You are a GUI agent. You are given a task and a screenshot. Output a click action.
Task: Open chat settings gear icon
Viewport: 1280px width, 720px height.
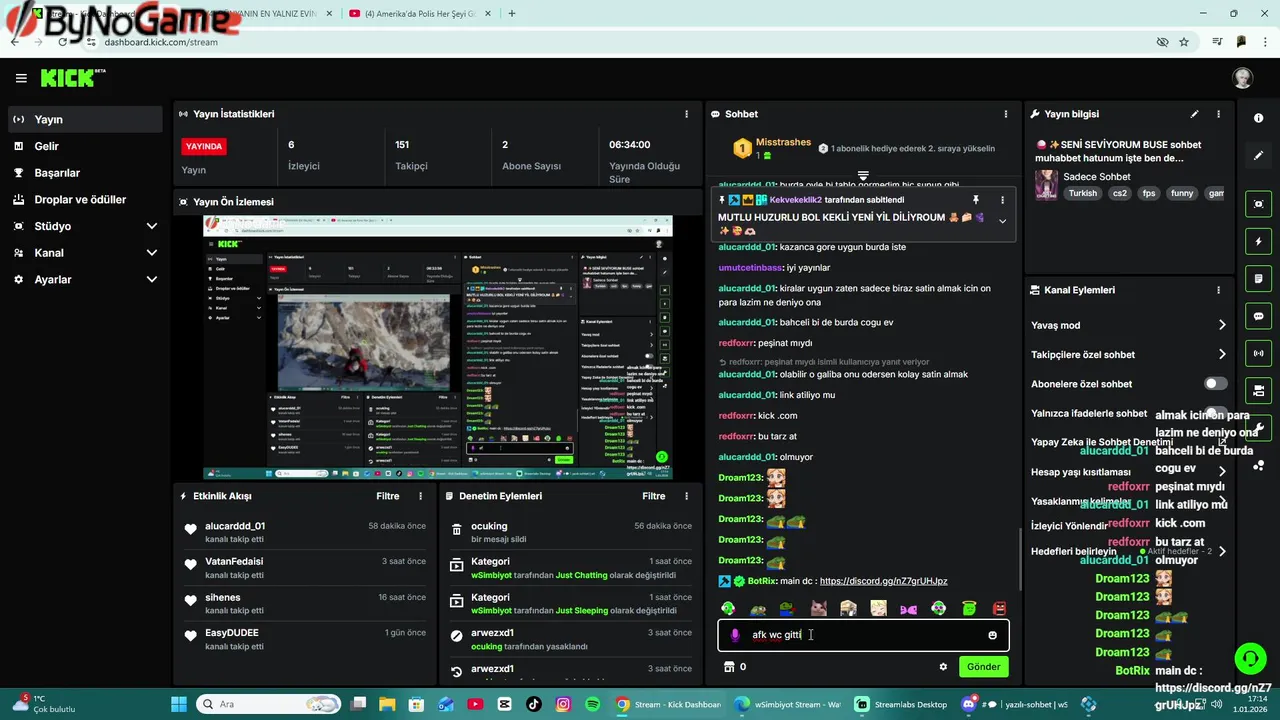click(x=943, y=667)
